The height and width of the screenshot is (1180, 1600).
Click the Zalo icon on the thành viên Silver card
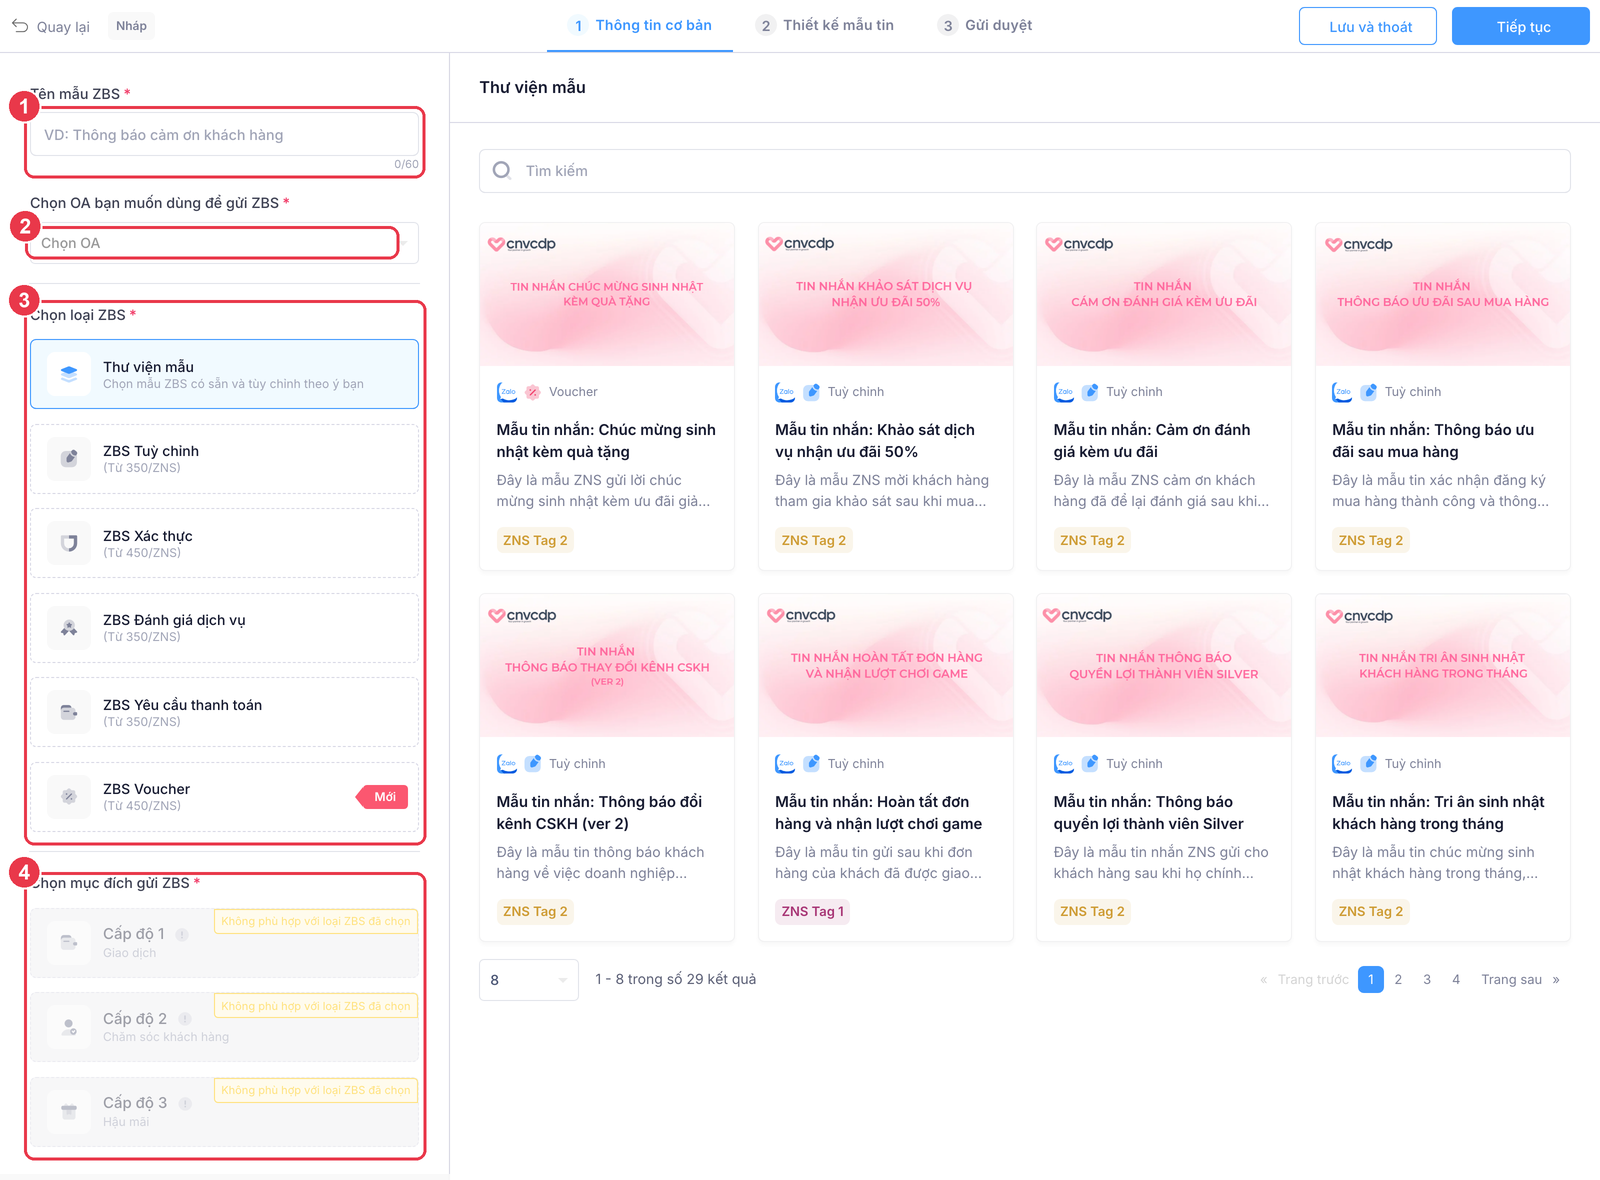1064,764
